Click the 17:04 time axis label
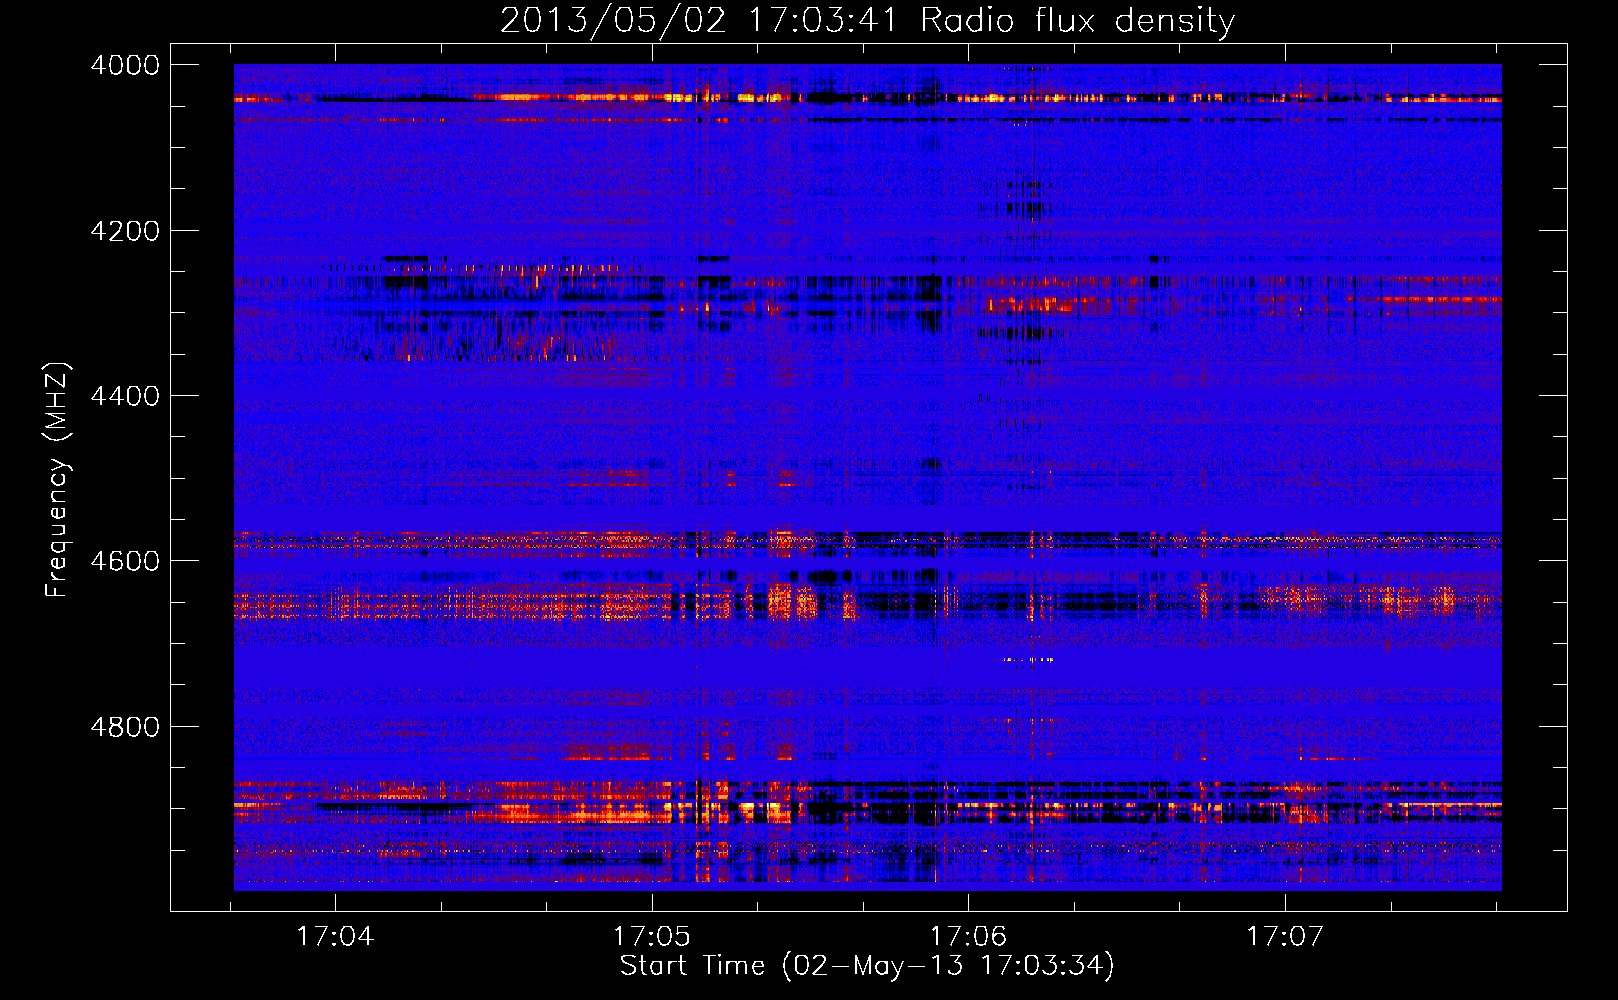The height and width of the screenshot is (1000, 1618). (x=335, y=937)
